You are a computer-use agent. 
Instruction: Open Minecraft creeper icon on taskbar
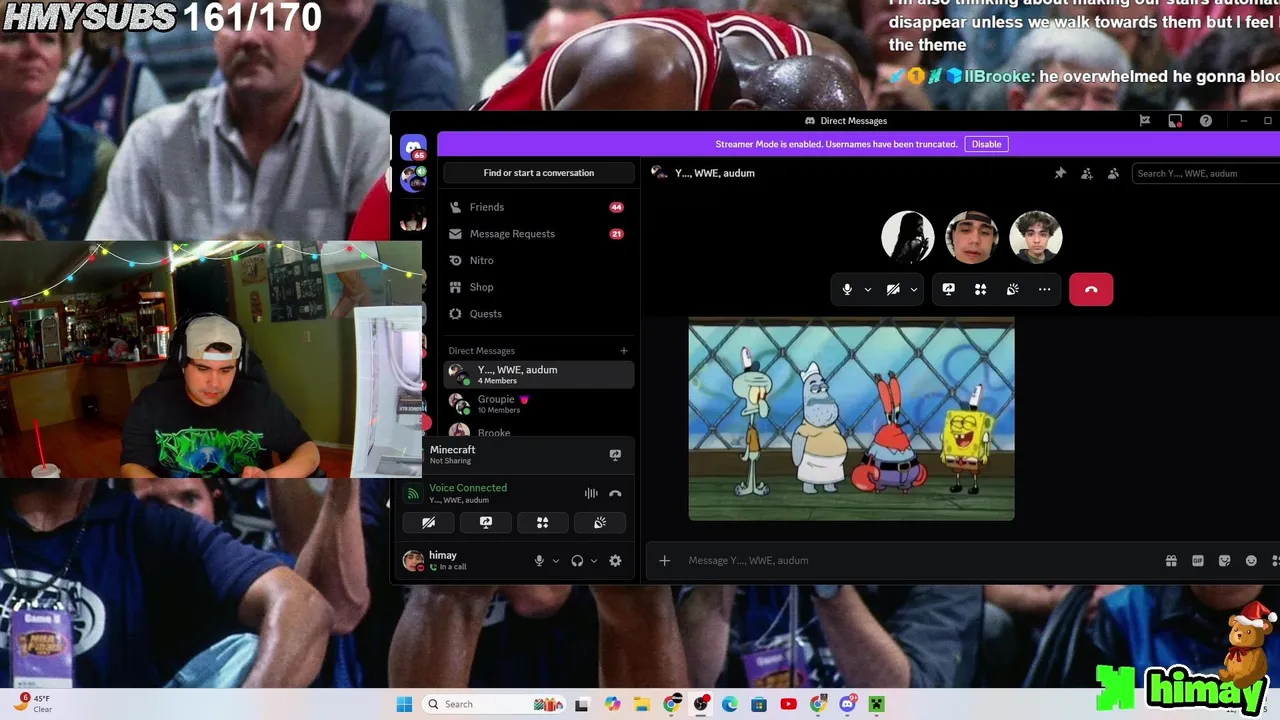coord(877,704)
